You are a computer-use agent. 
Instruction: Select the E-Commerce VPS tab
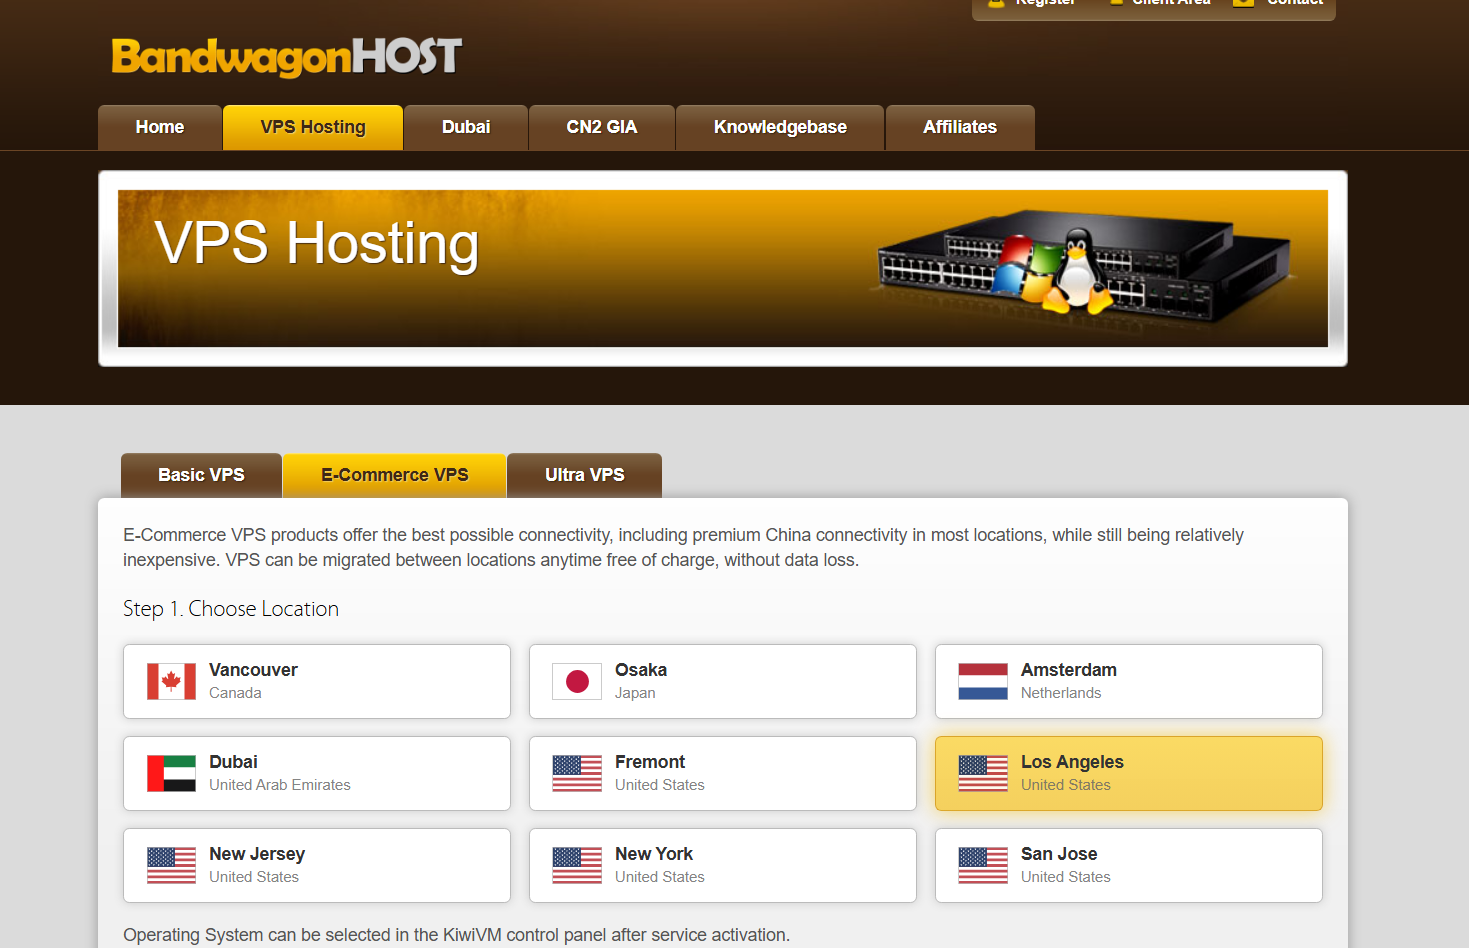click(394, 475)
